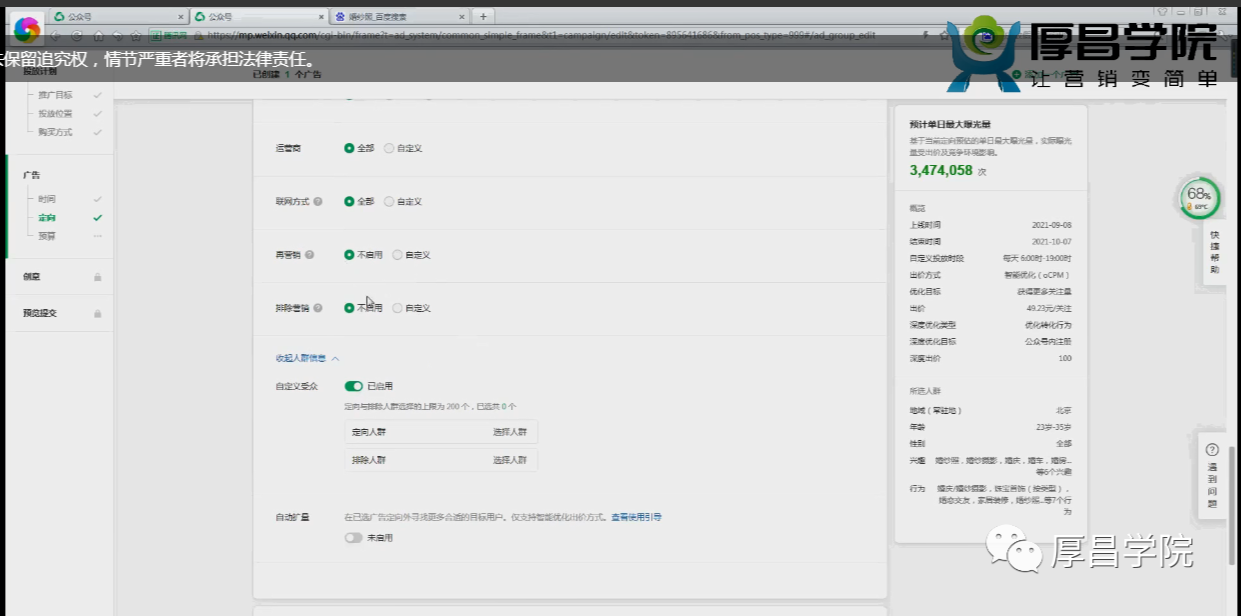
Task: Click the lock icon next to 创意
Action: pyautogui.click(x=97, y=277)
